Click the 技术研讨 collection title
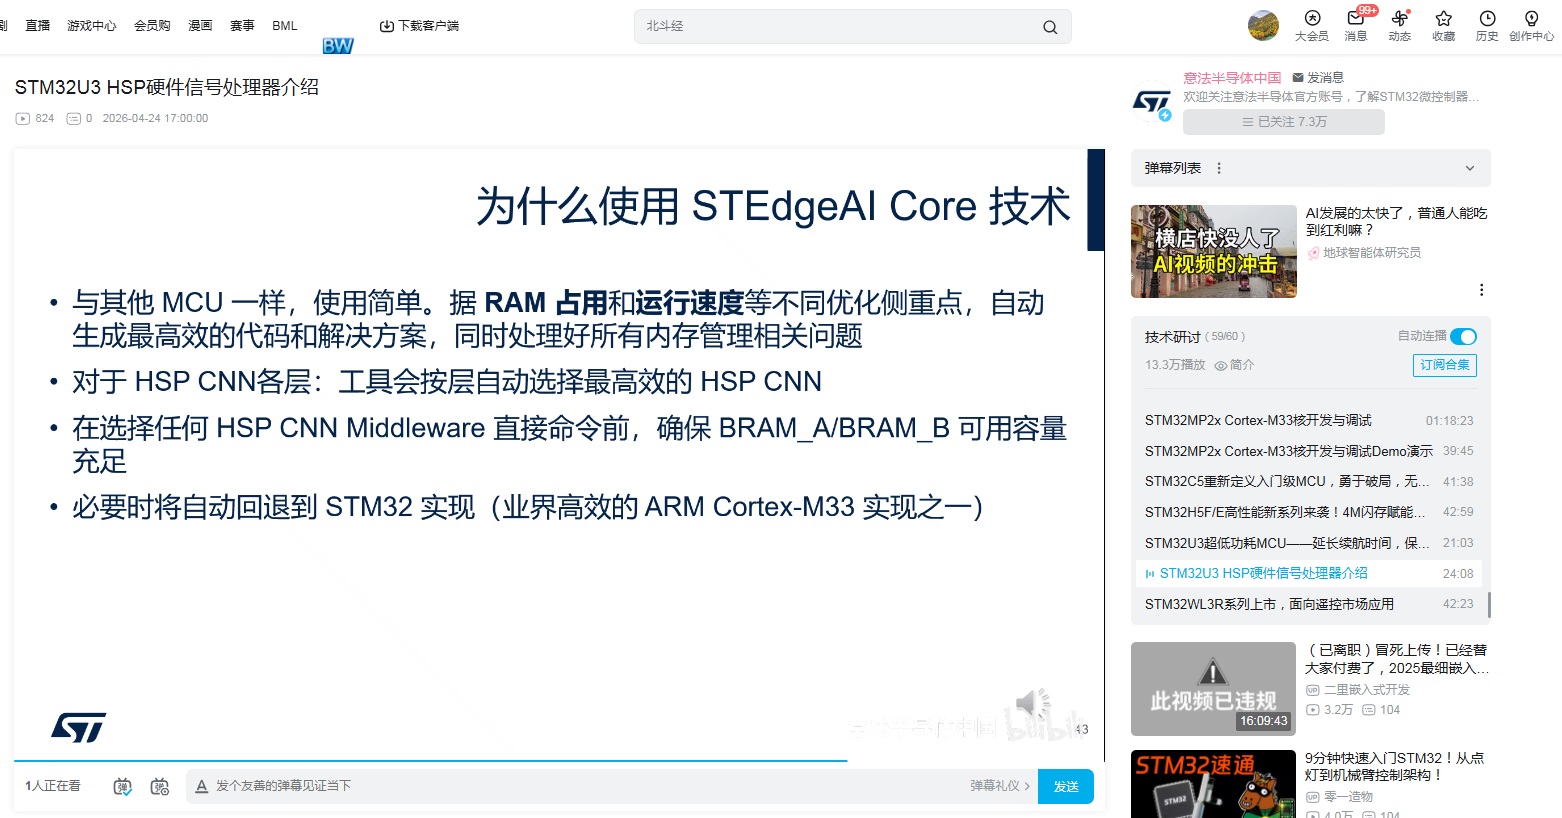 point(1172,337)
